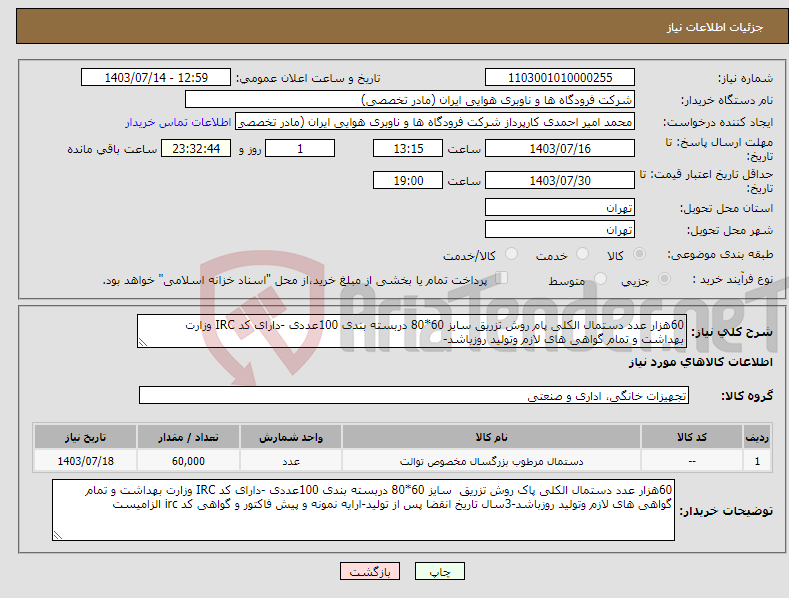Click the شهر محل تحویل field تهران
This screenshot has height=598, width=789.
tap(560, 230)
